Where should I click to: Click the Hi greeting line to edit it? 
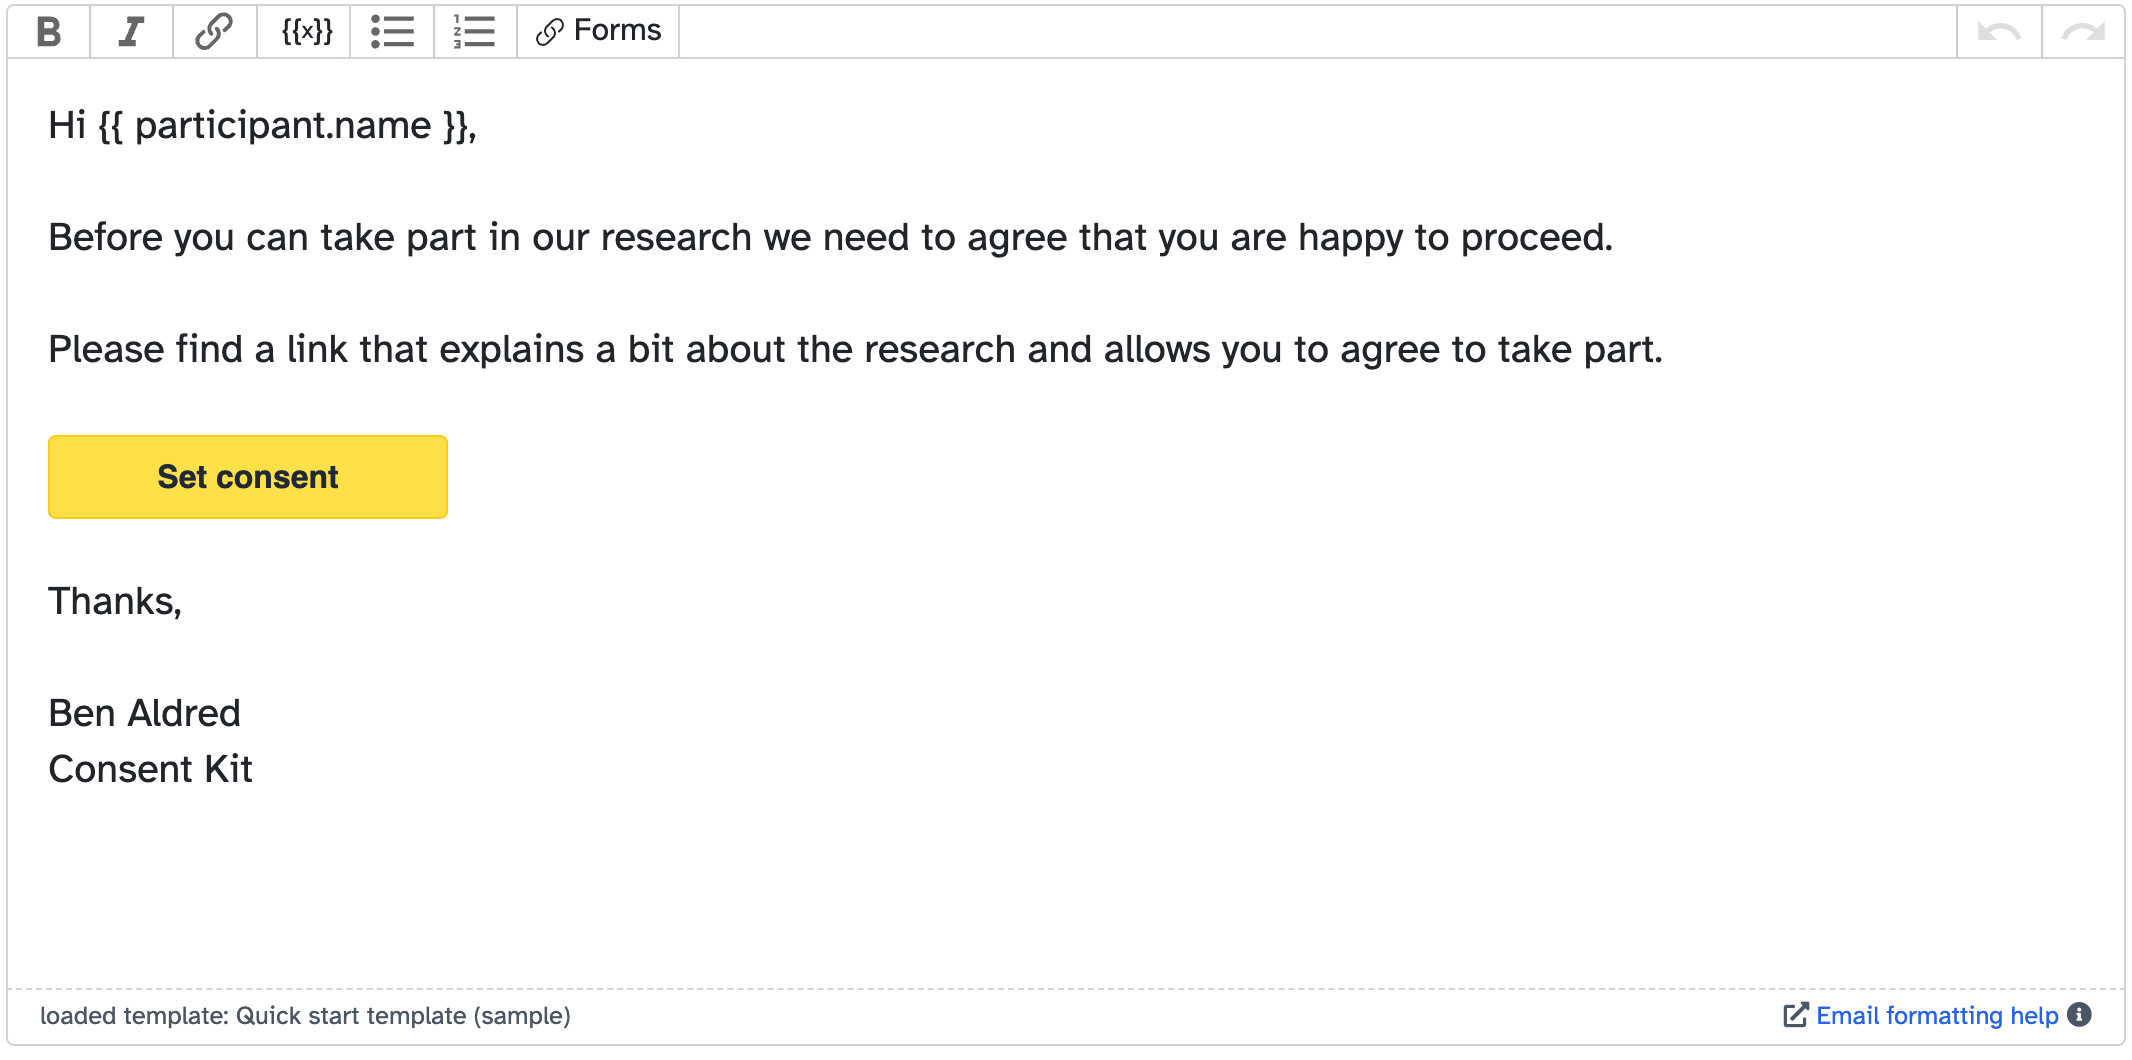click(262, 125)
